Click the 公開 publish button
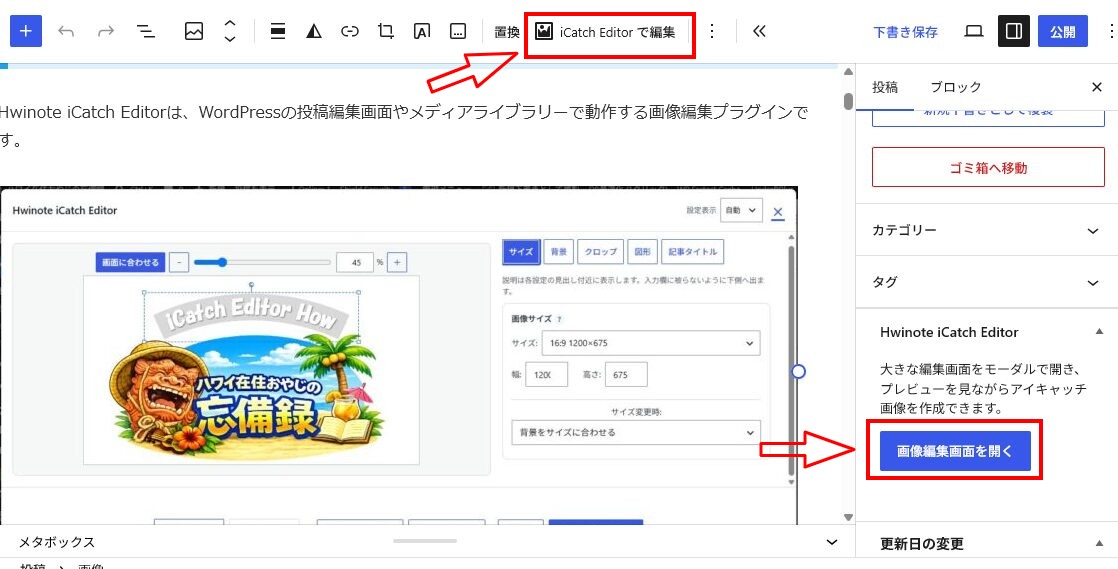1118x569 pixels. (x=1063, y=31)
